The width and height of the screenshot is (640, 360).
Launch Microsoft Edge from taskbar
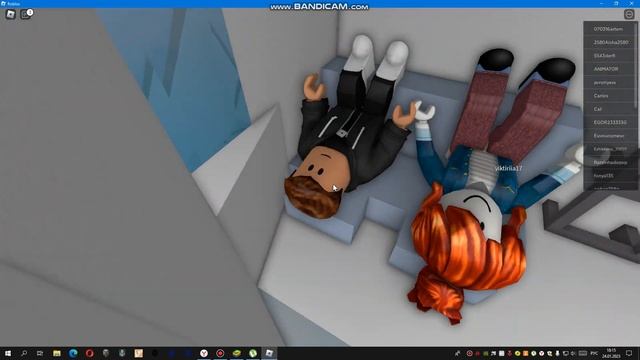pos(73,353)
